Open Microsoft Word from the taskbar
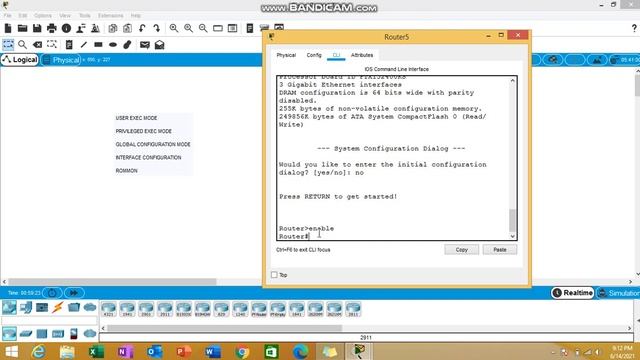Screen dimensions: 640x360 [x=213, y=351]
